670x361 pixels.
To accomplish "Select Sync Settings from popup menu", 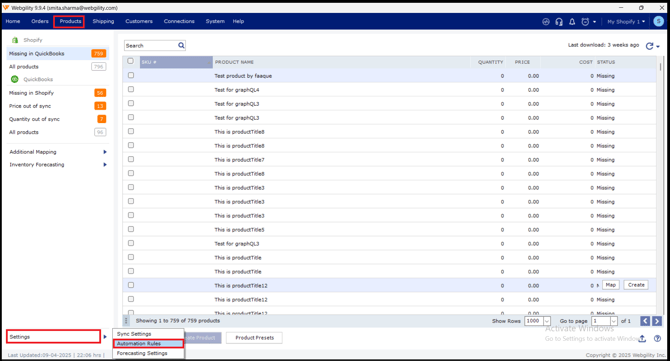I will tap(148, 334).
